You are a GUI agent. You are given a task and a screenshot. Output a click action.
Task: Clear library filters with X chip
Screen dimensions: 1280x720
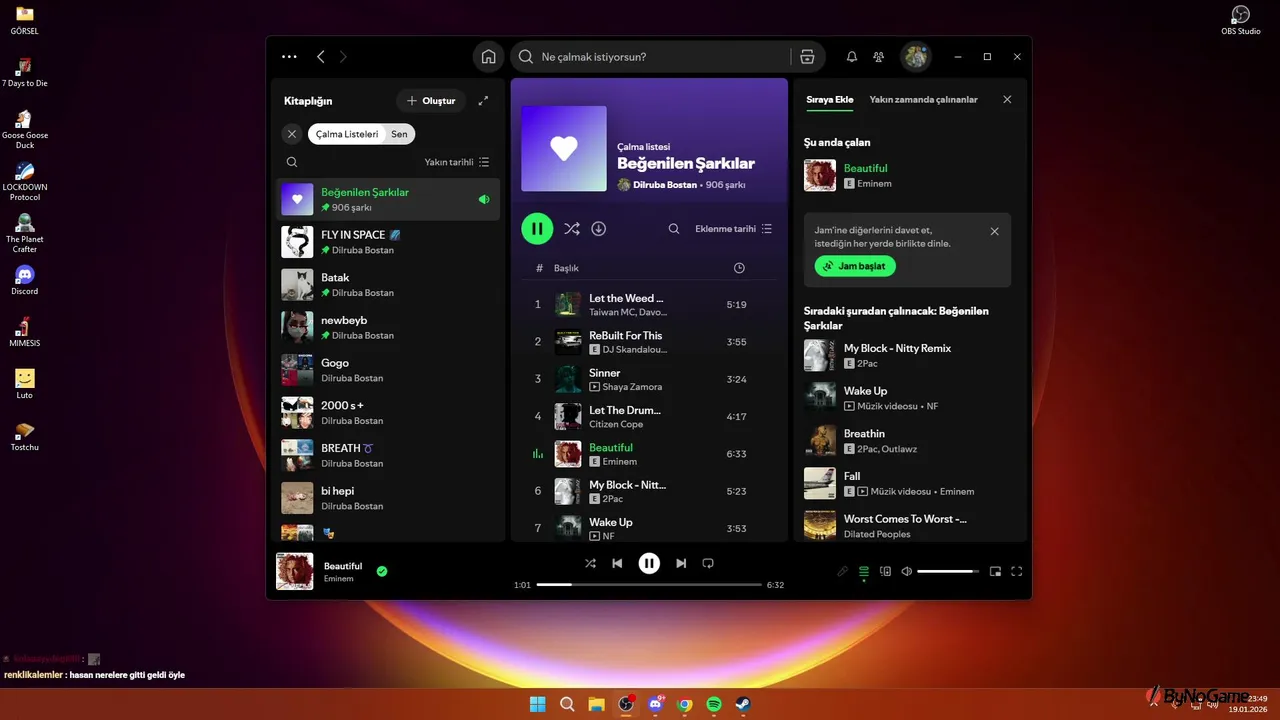292,134
